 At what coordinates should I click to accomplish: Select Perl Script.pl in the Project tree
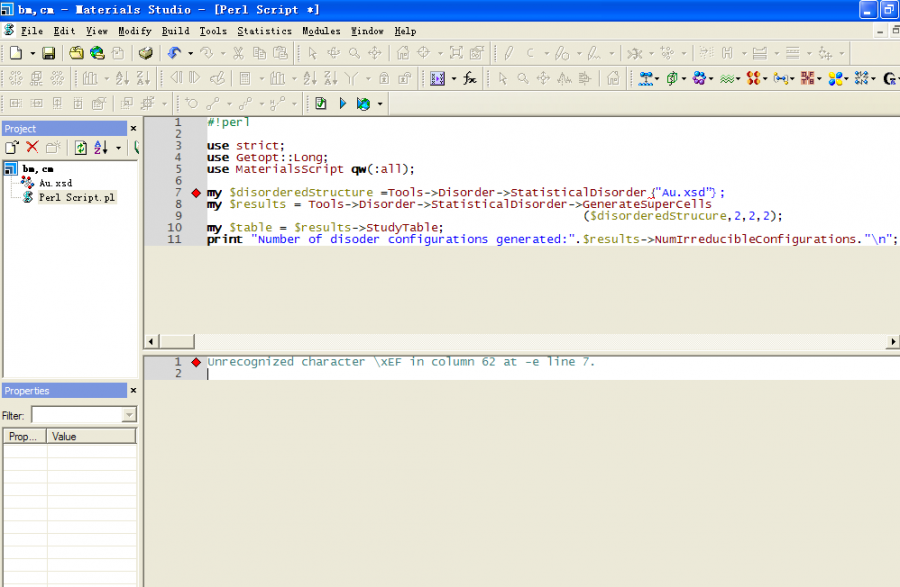77,197
